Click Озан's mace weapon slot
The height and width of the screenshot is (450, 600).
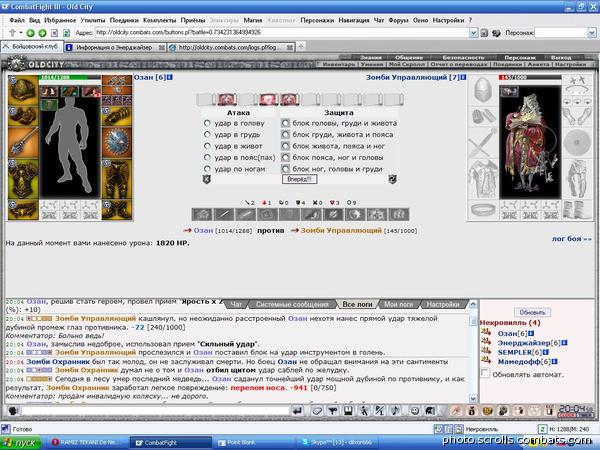[x=23, y=143]
